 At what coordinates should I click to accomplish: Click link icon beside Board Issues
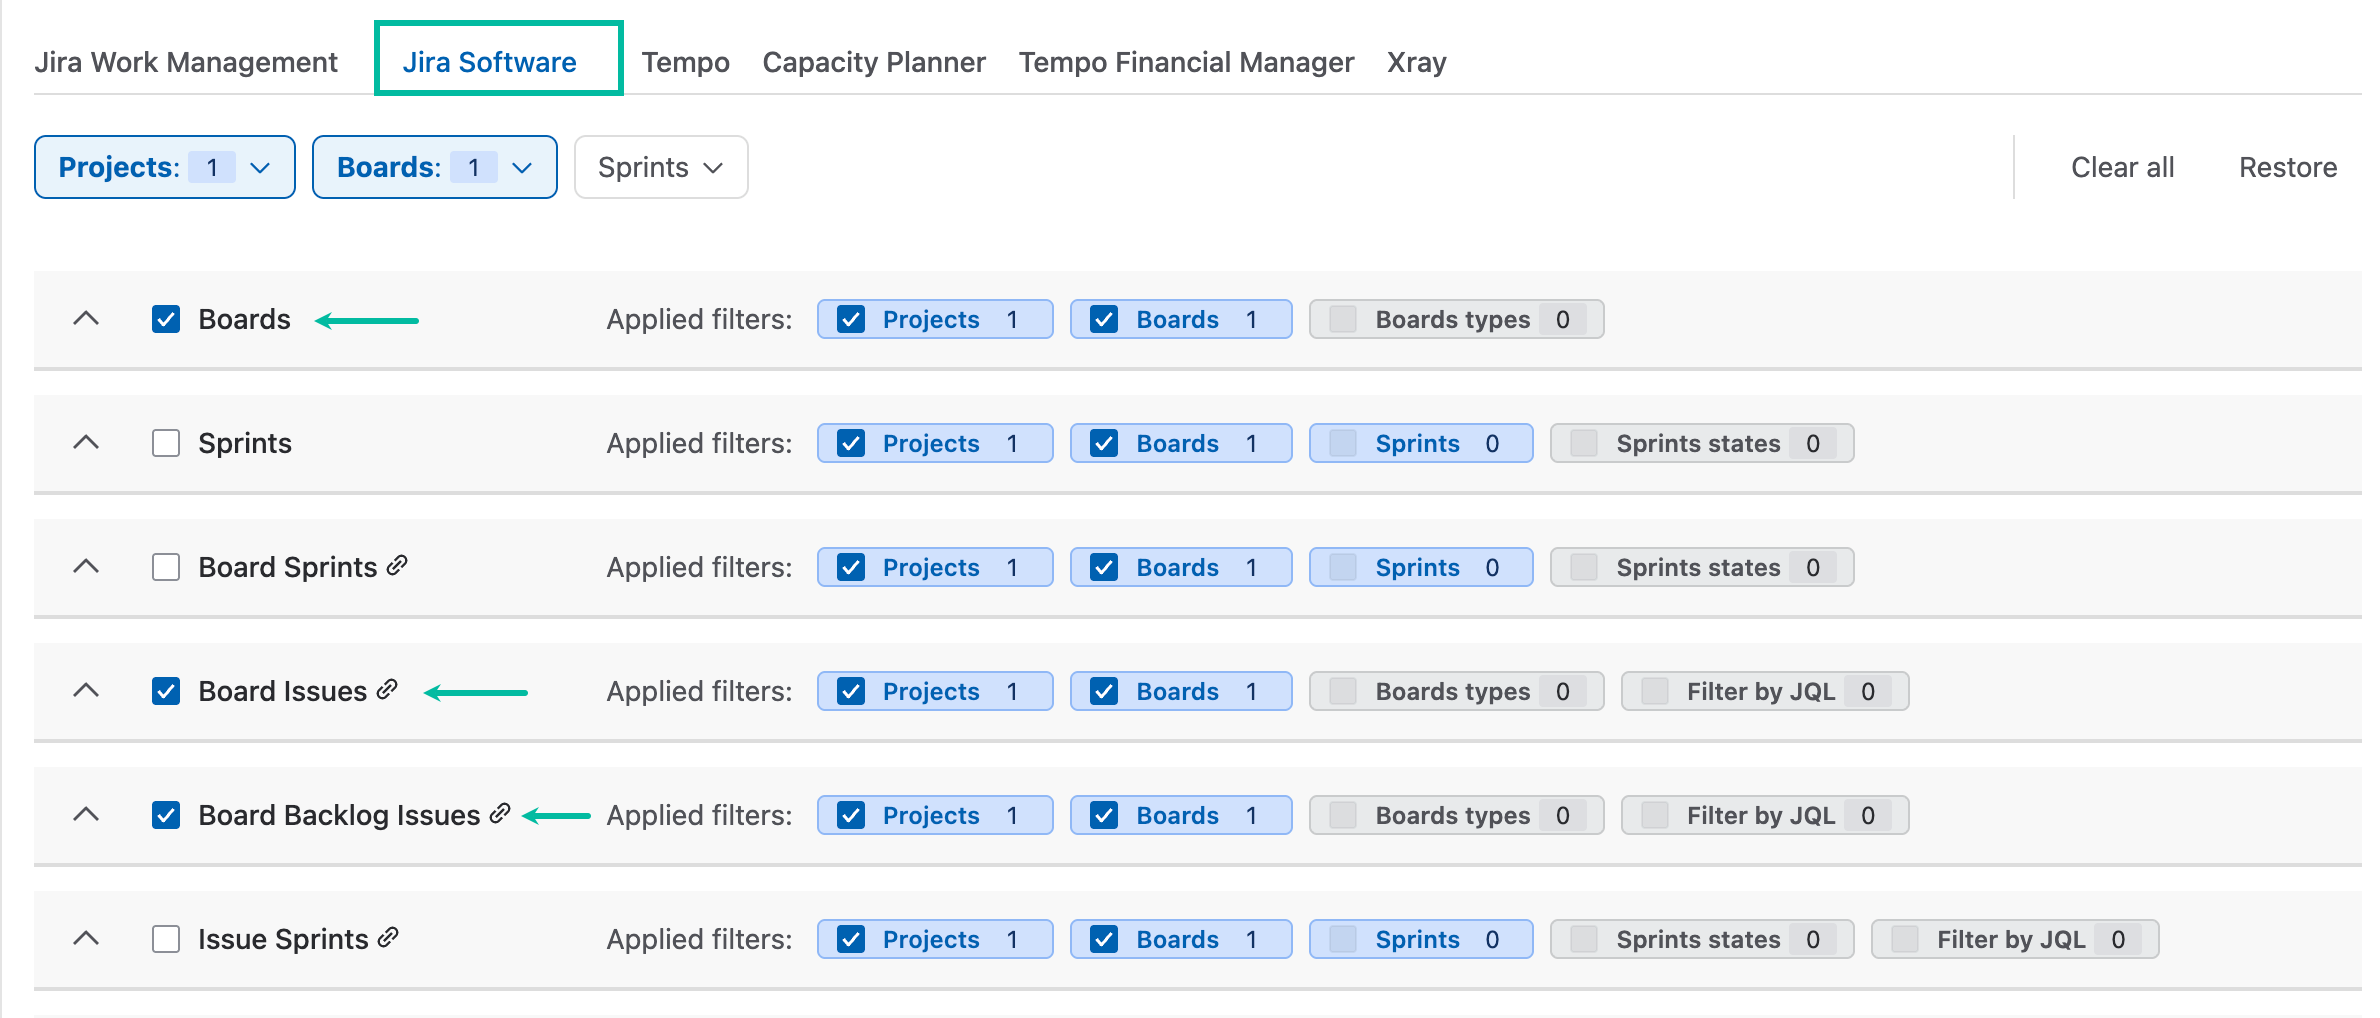(x=387, y=690)
